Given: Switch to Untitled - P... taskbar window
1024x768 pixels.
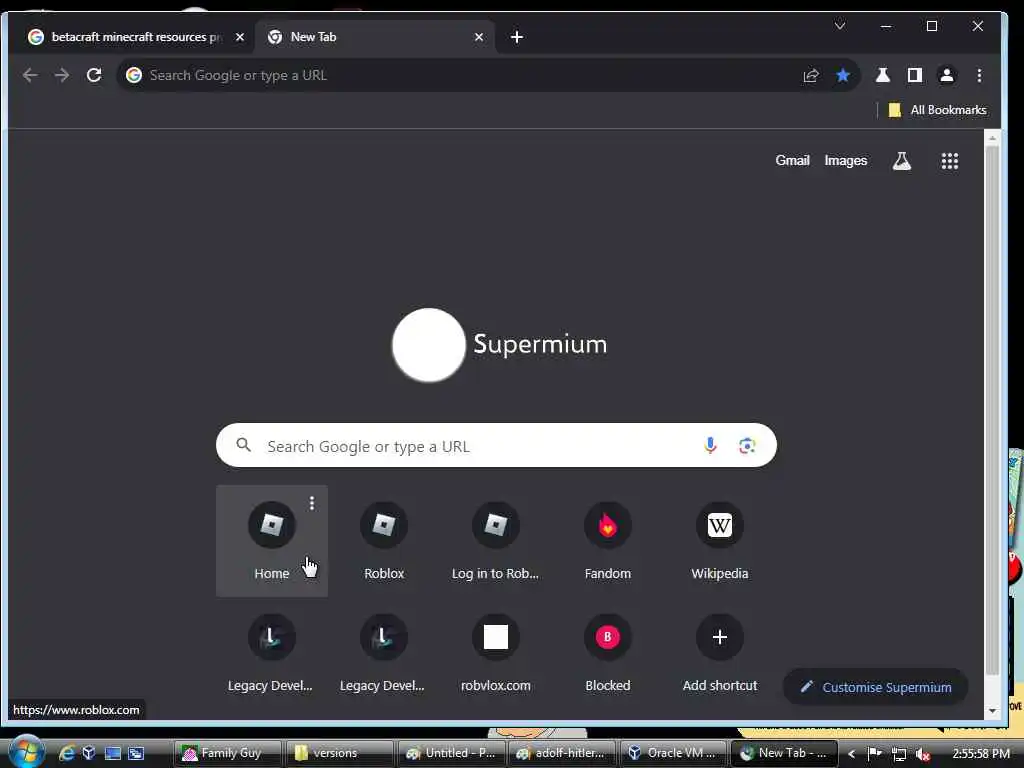Looking at the screenshot, I should click(451, 753).
